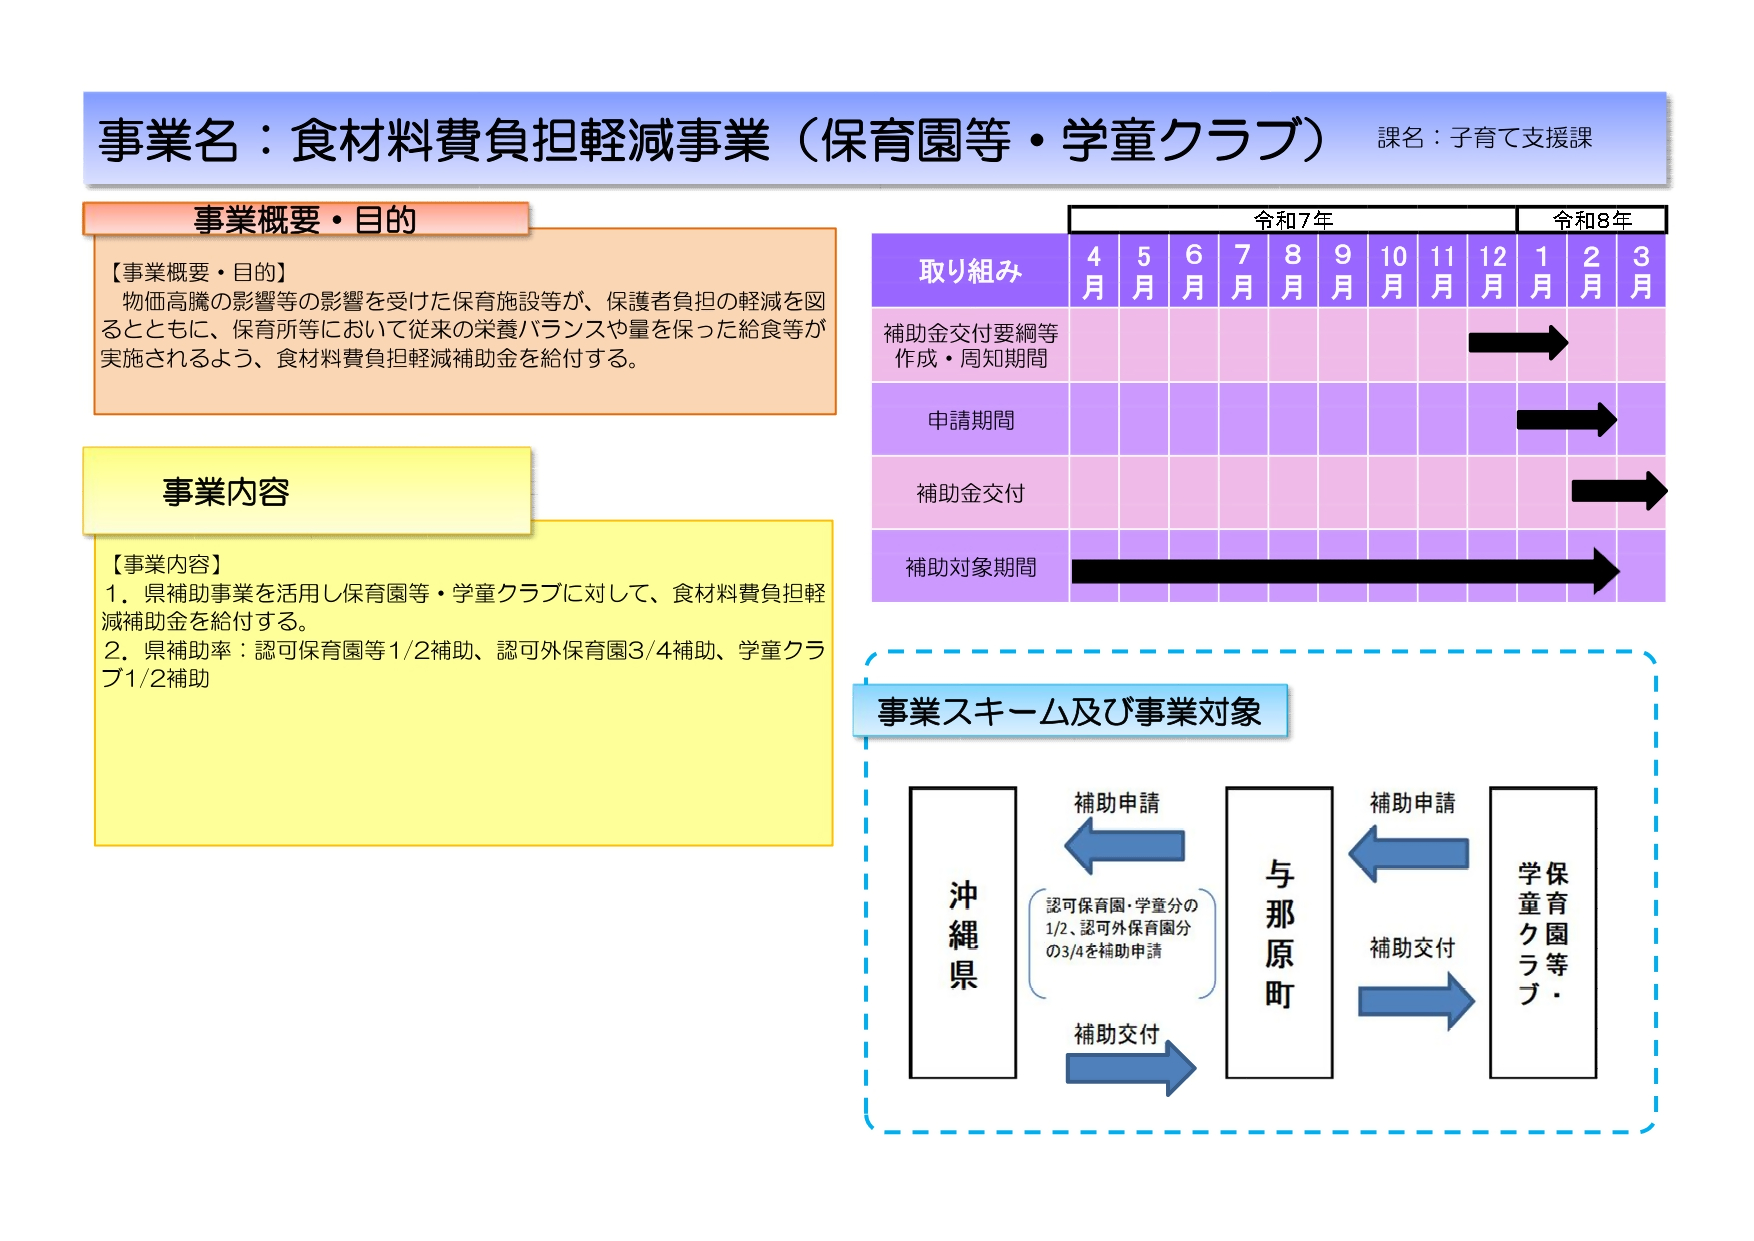This screenshot has height=1241, width=1754.
Task: Click the 事業スキーム及び事業対象 heading
Action: click(1069, 711)
